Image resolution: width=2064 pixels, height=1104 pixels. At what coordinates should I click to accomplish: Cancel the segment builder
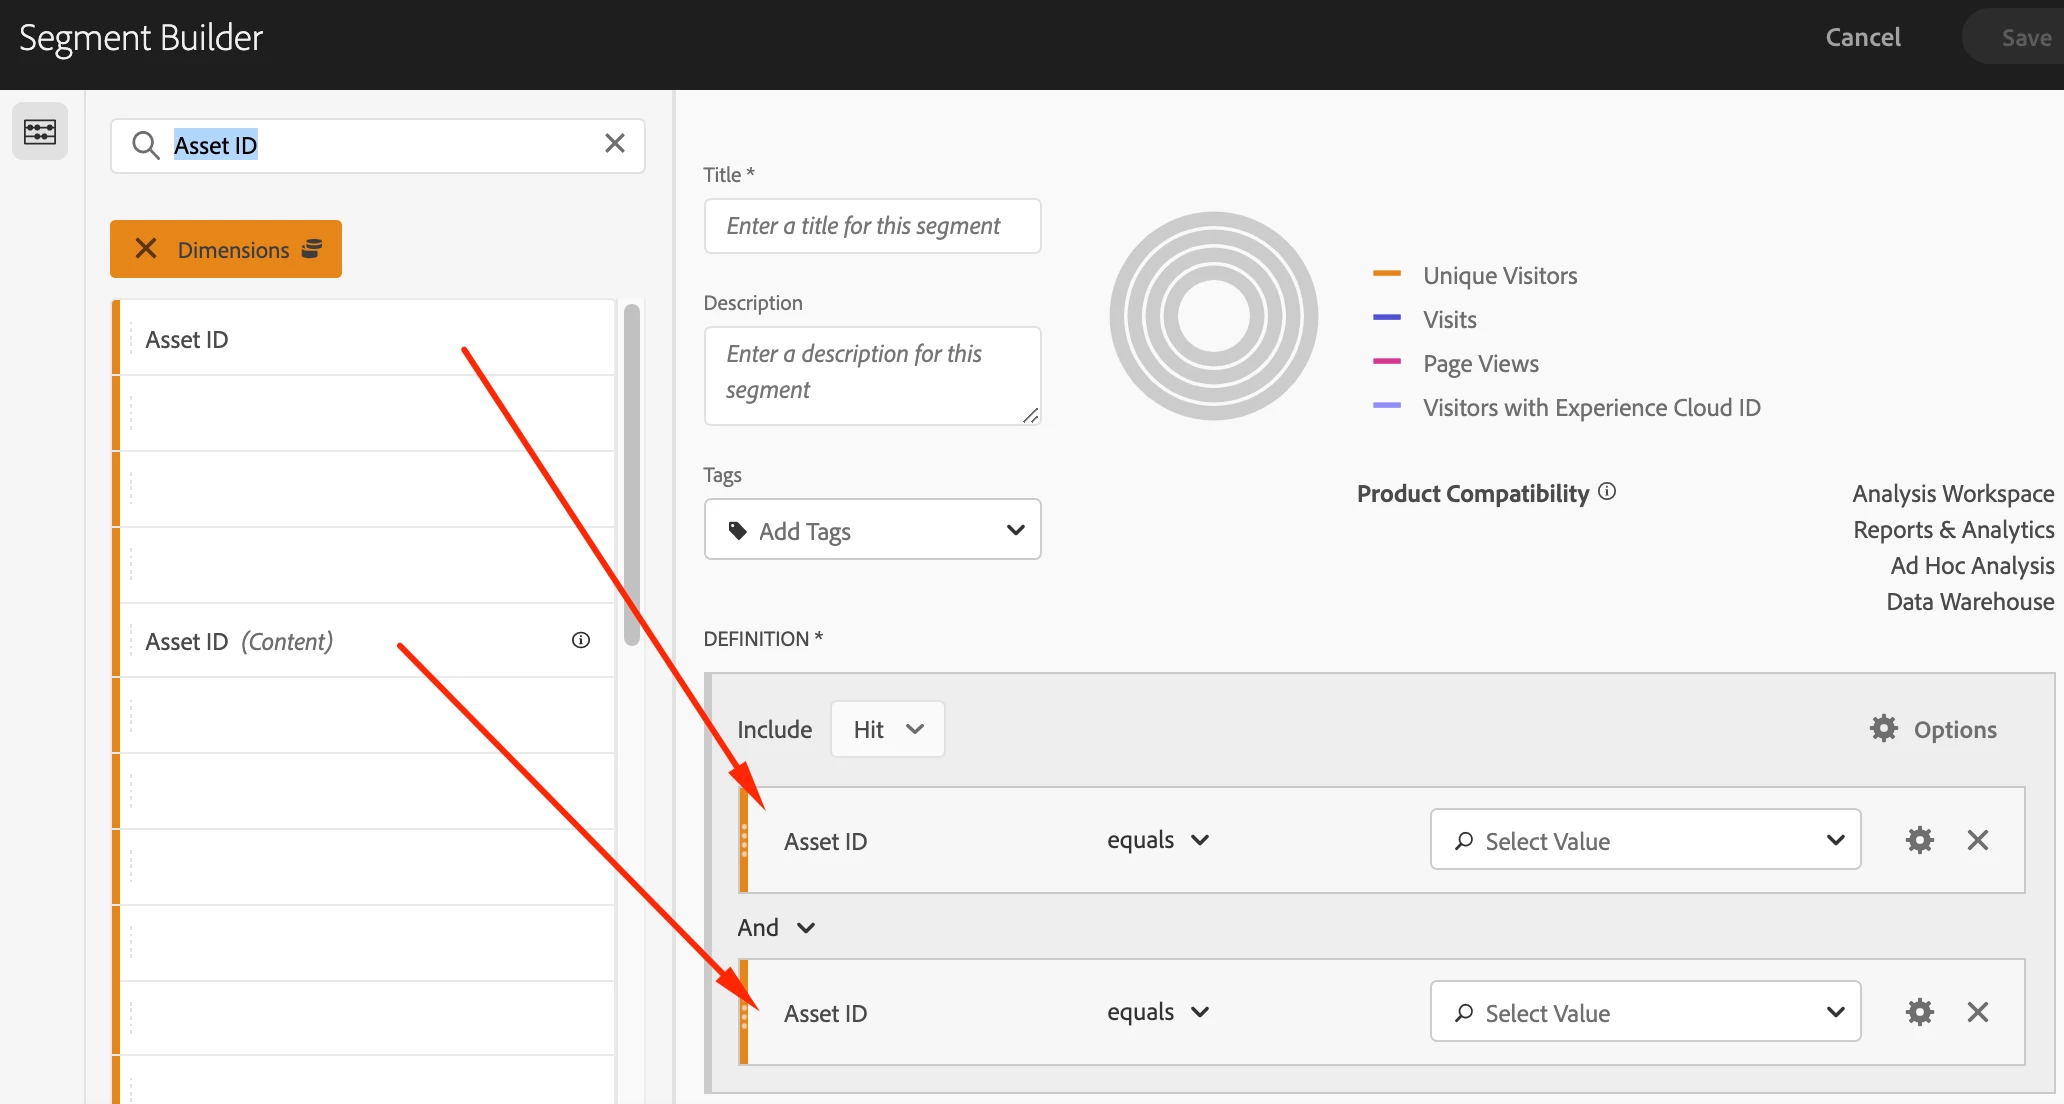click(x=1862, y=37)
